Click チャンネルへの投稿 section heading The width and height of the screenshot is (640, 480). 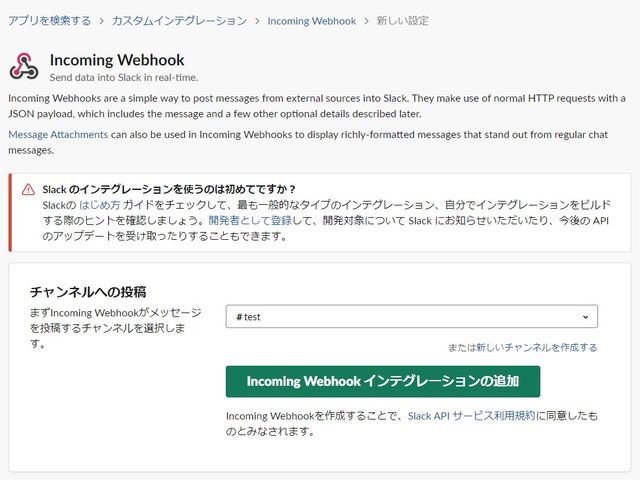point(88,292)
